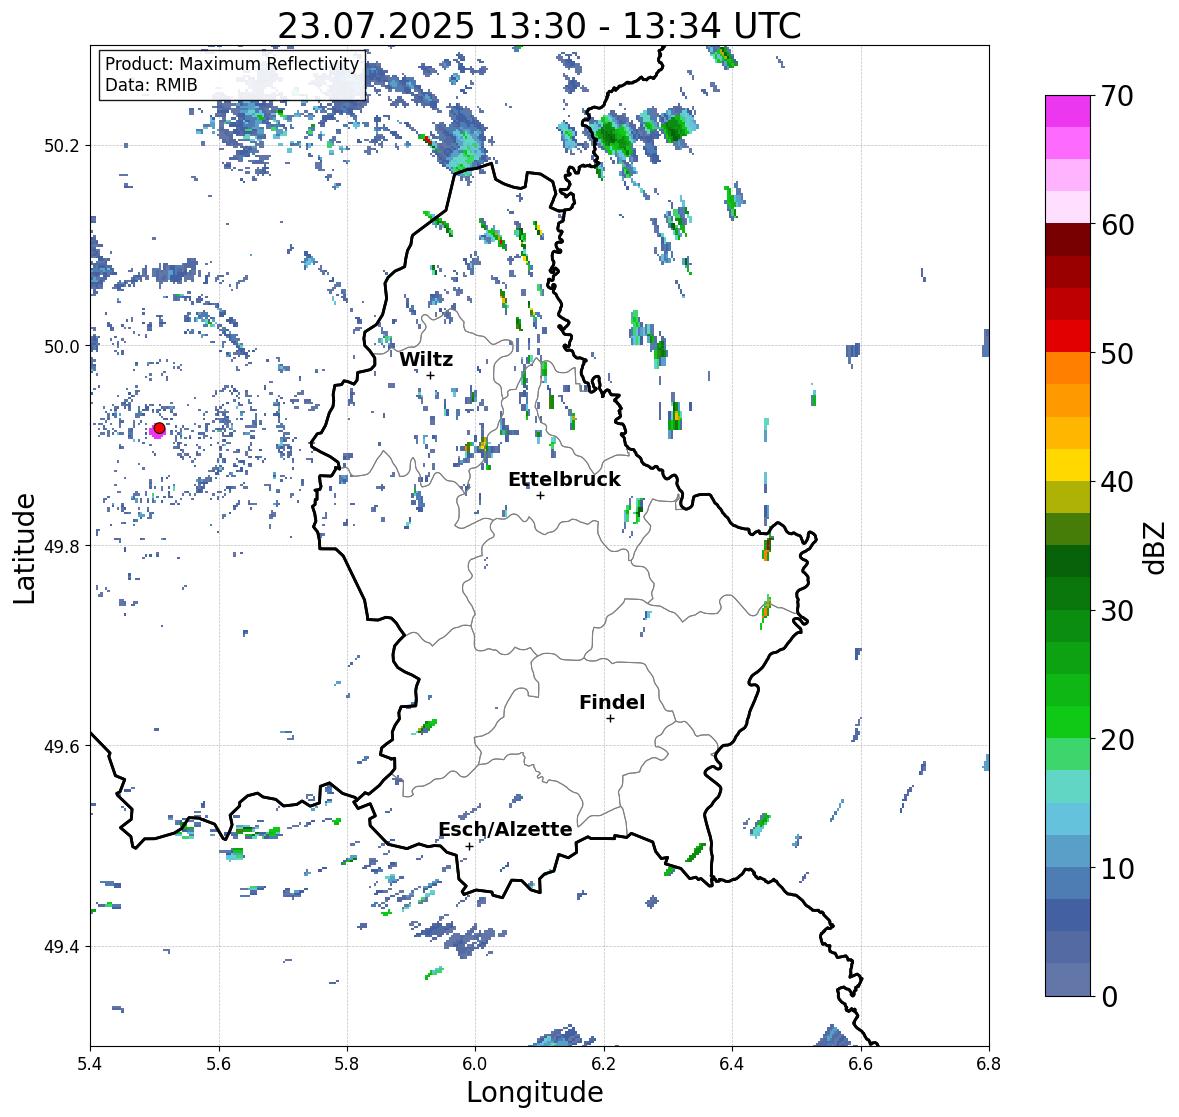Click the 5.8 longitude tick label

pyautogui.click(x=347, y=1064)
